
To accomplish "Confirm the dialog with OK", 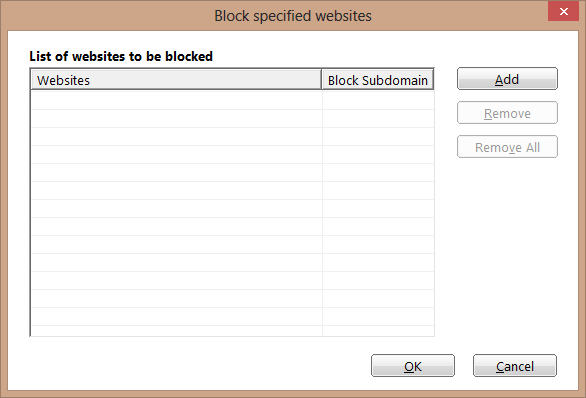I will [413, 366].
